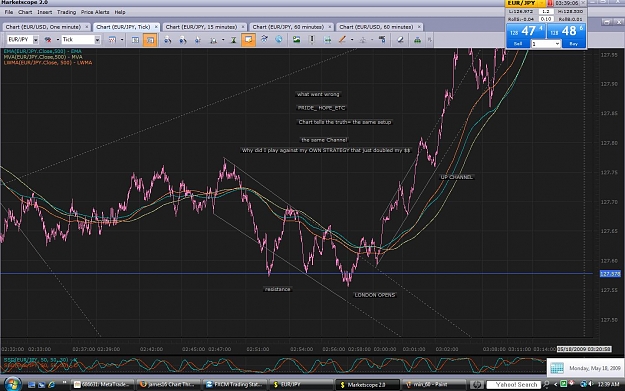Click the second zoom chart icon
The height and width of the screenshot is (391, 625).
coord(183,39)
